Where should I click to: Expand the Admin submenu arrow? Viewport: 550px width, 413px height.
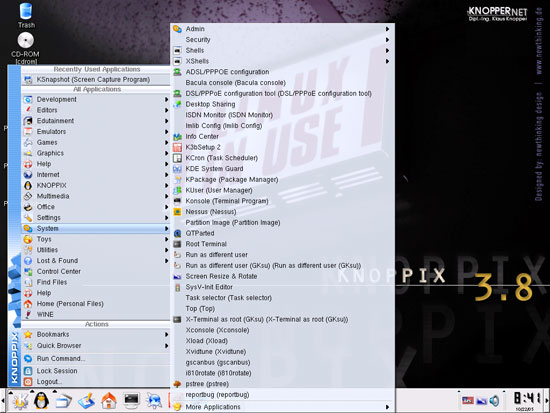click(387, 29)
